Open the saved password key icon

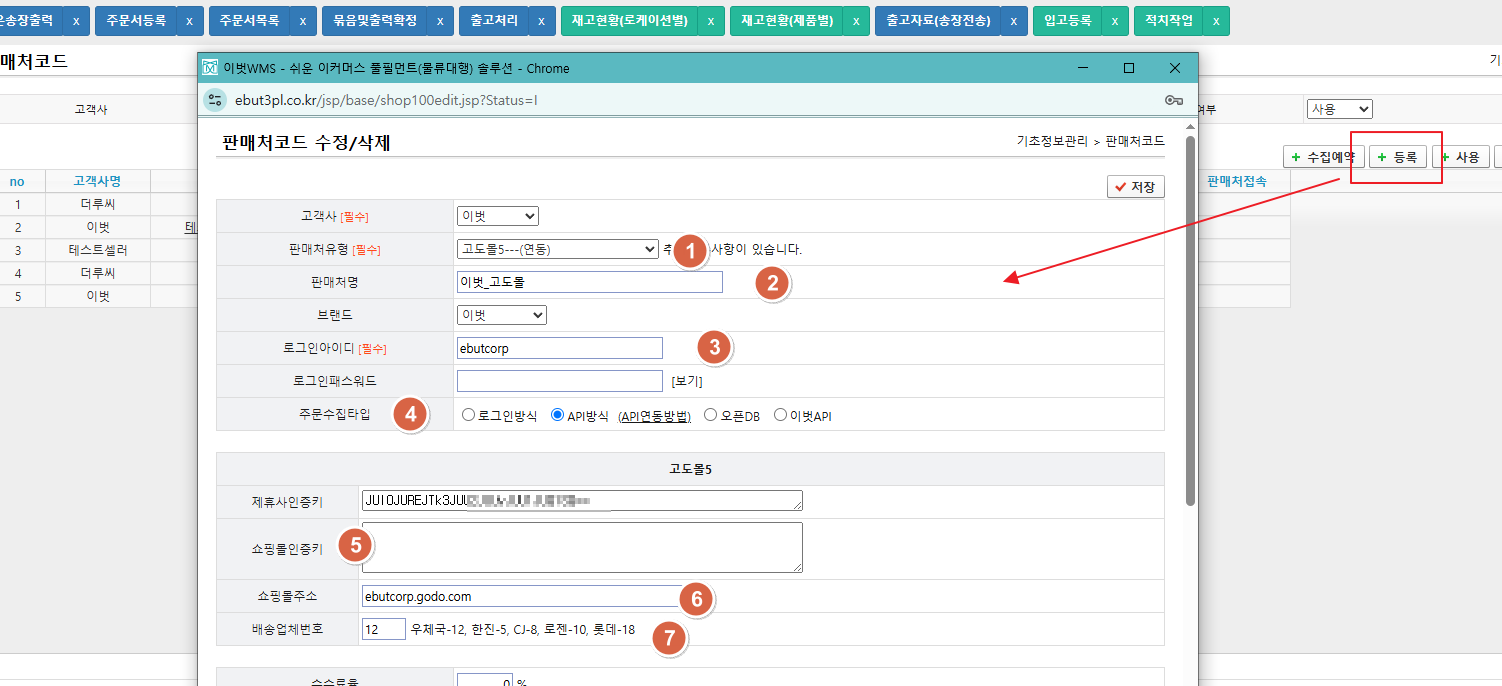[1174, 100]
